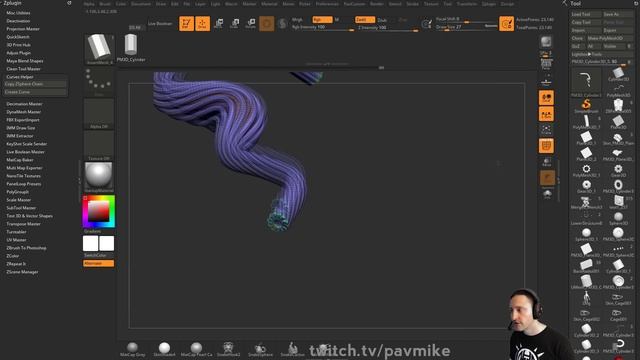Click the Make PolyMesh3D button

click(x=609, y=38)
